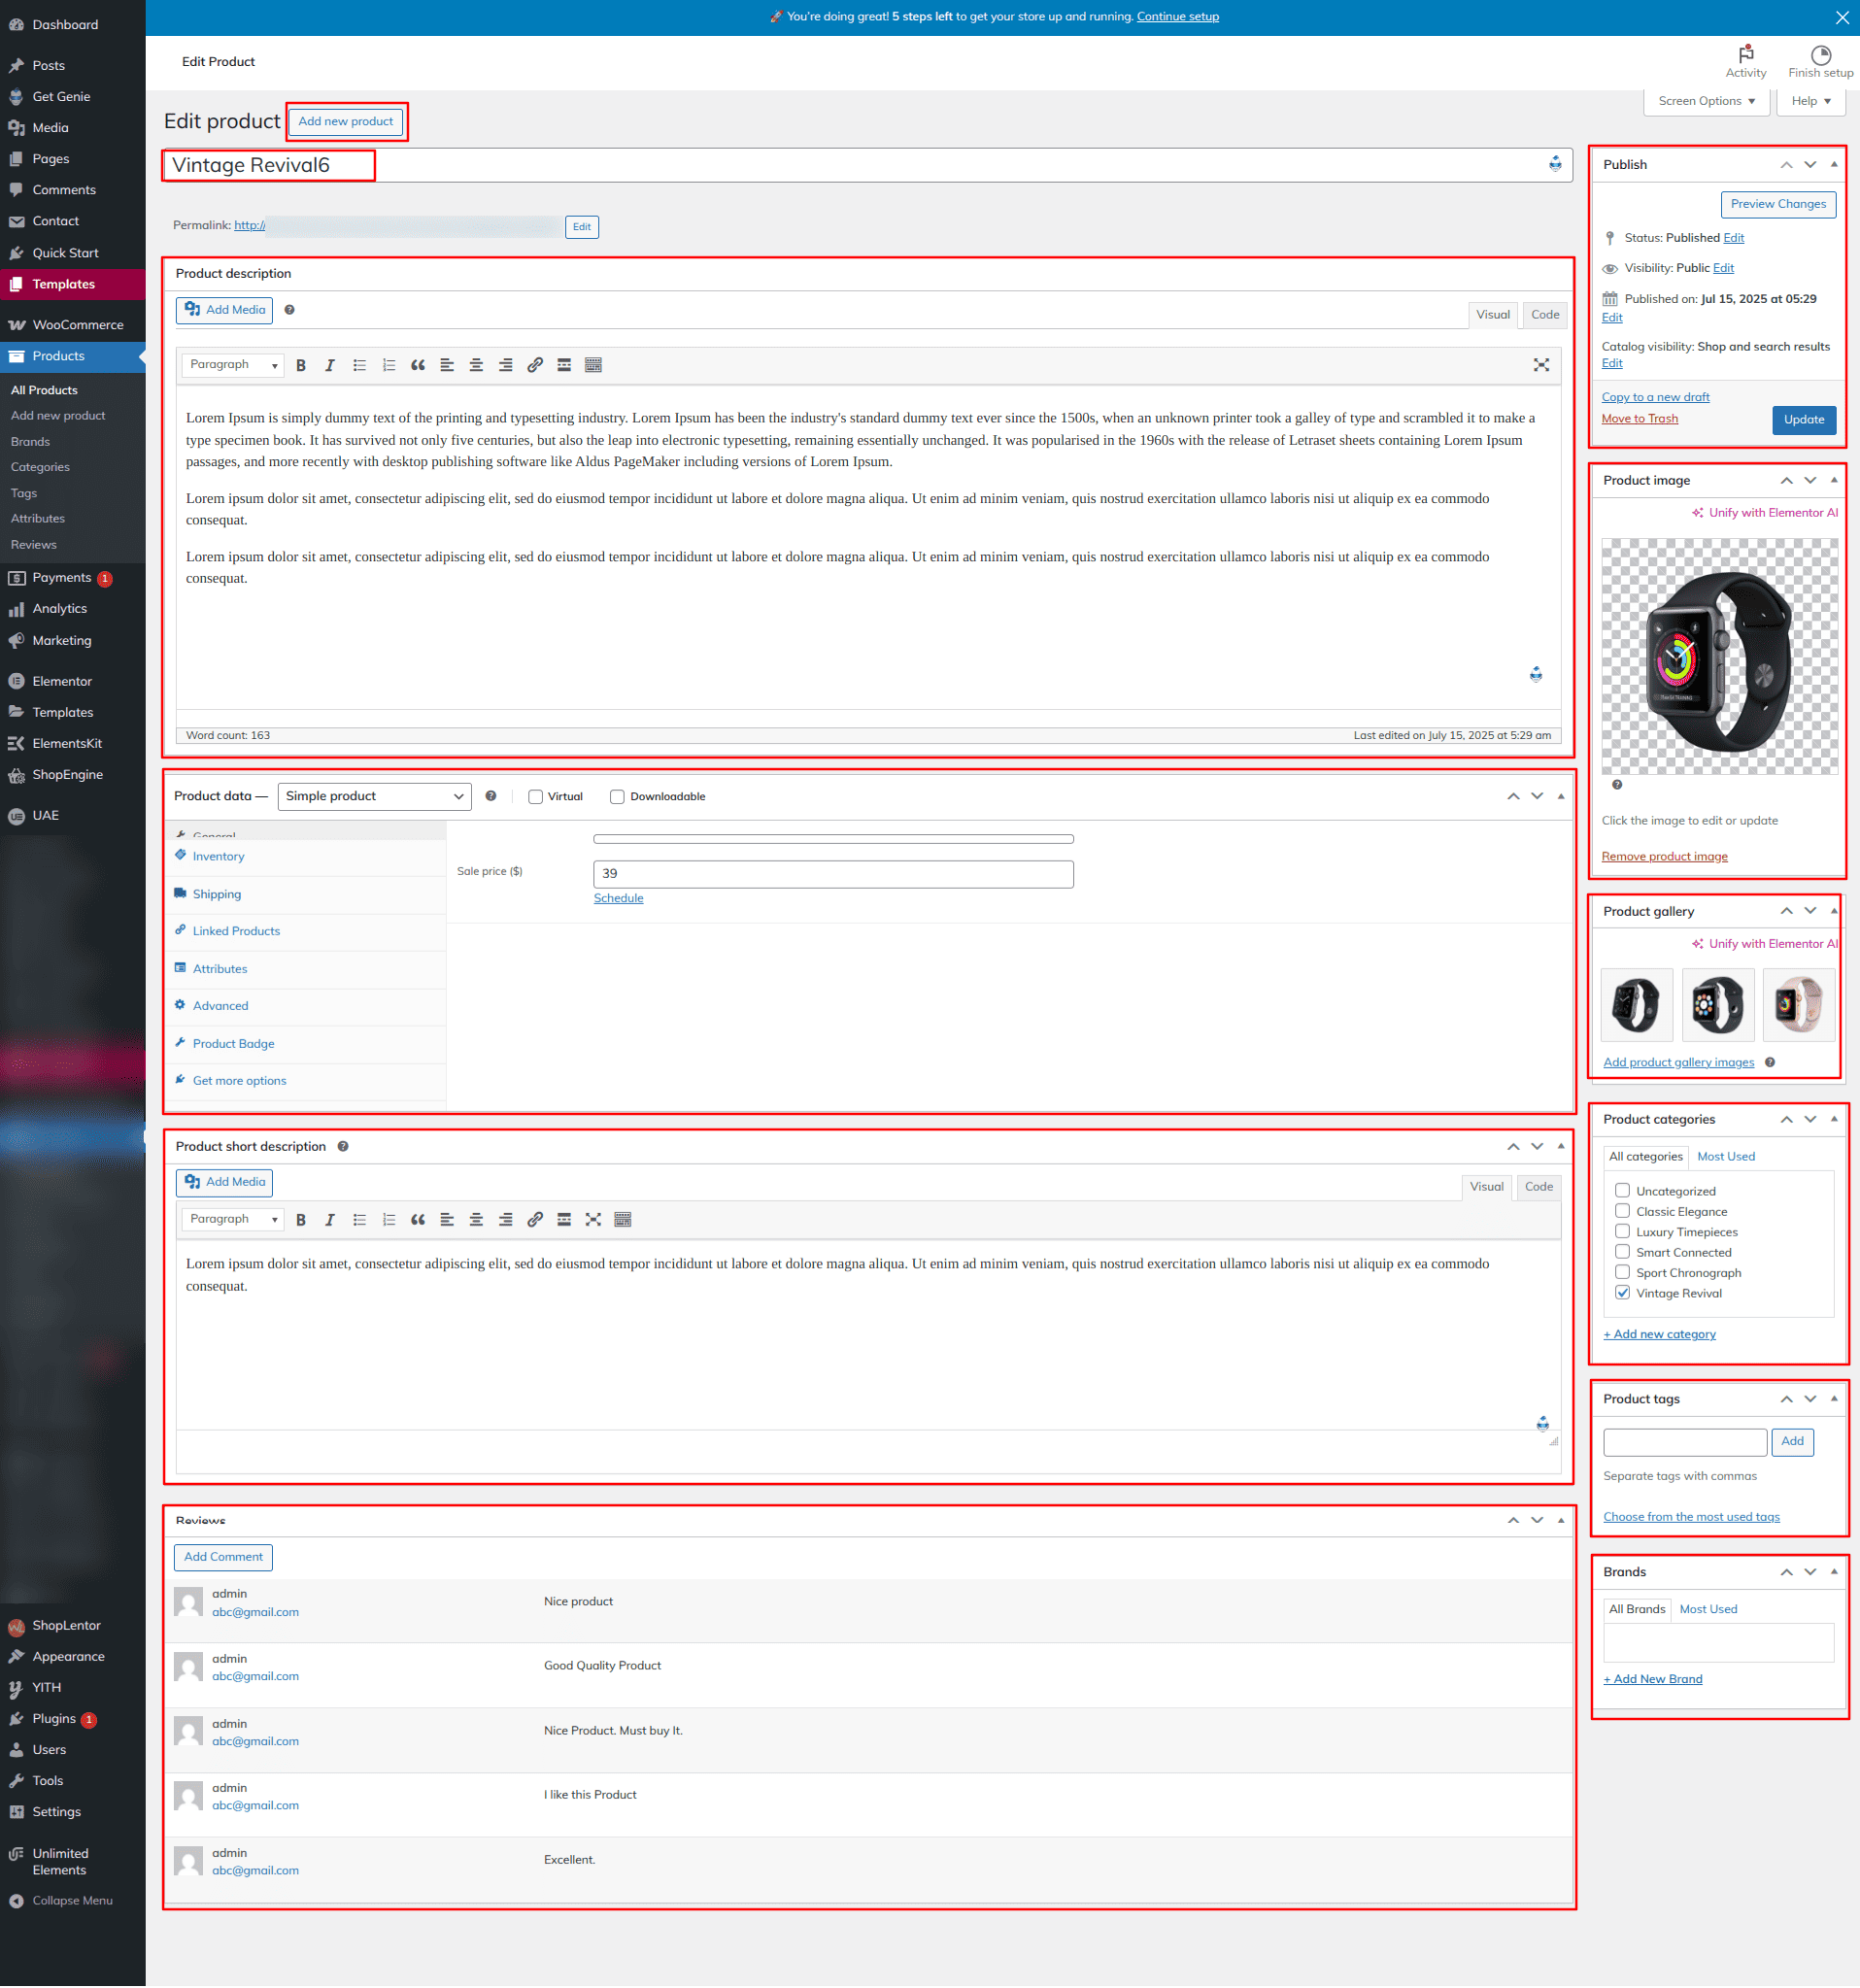Check the Uncategorized category
This screenshot has height=1988, width=1860.
(1623, 1191)
